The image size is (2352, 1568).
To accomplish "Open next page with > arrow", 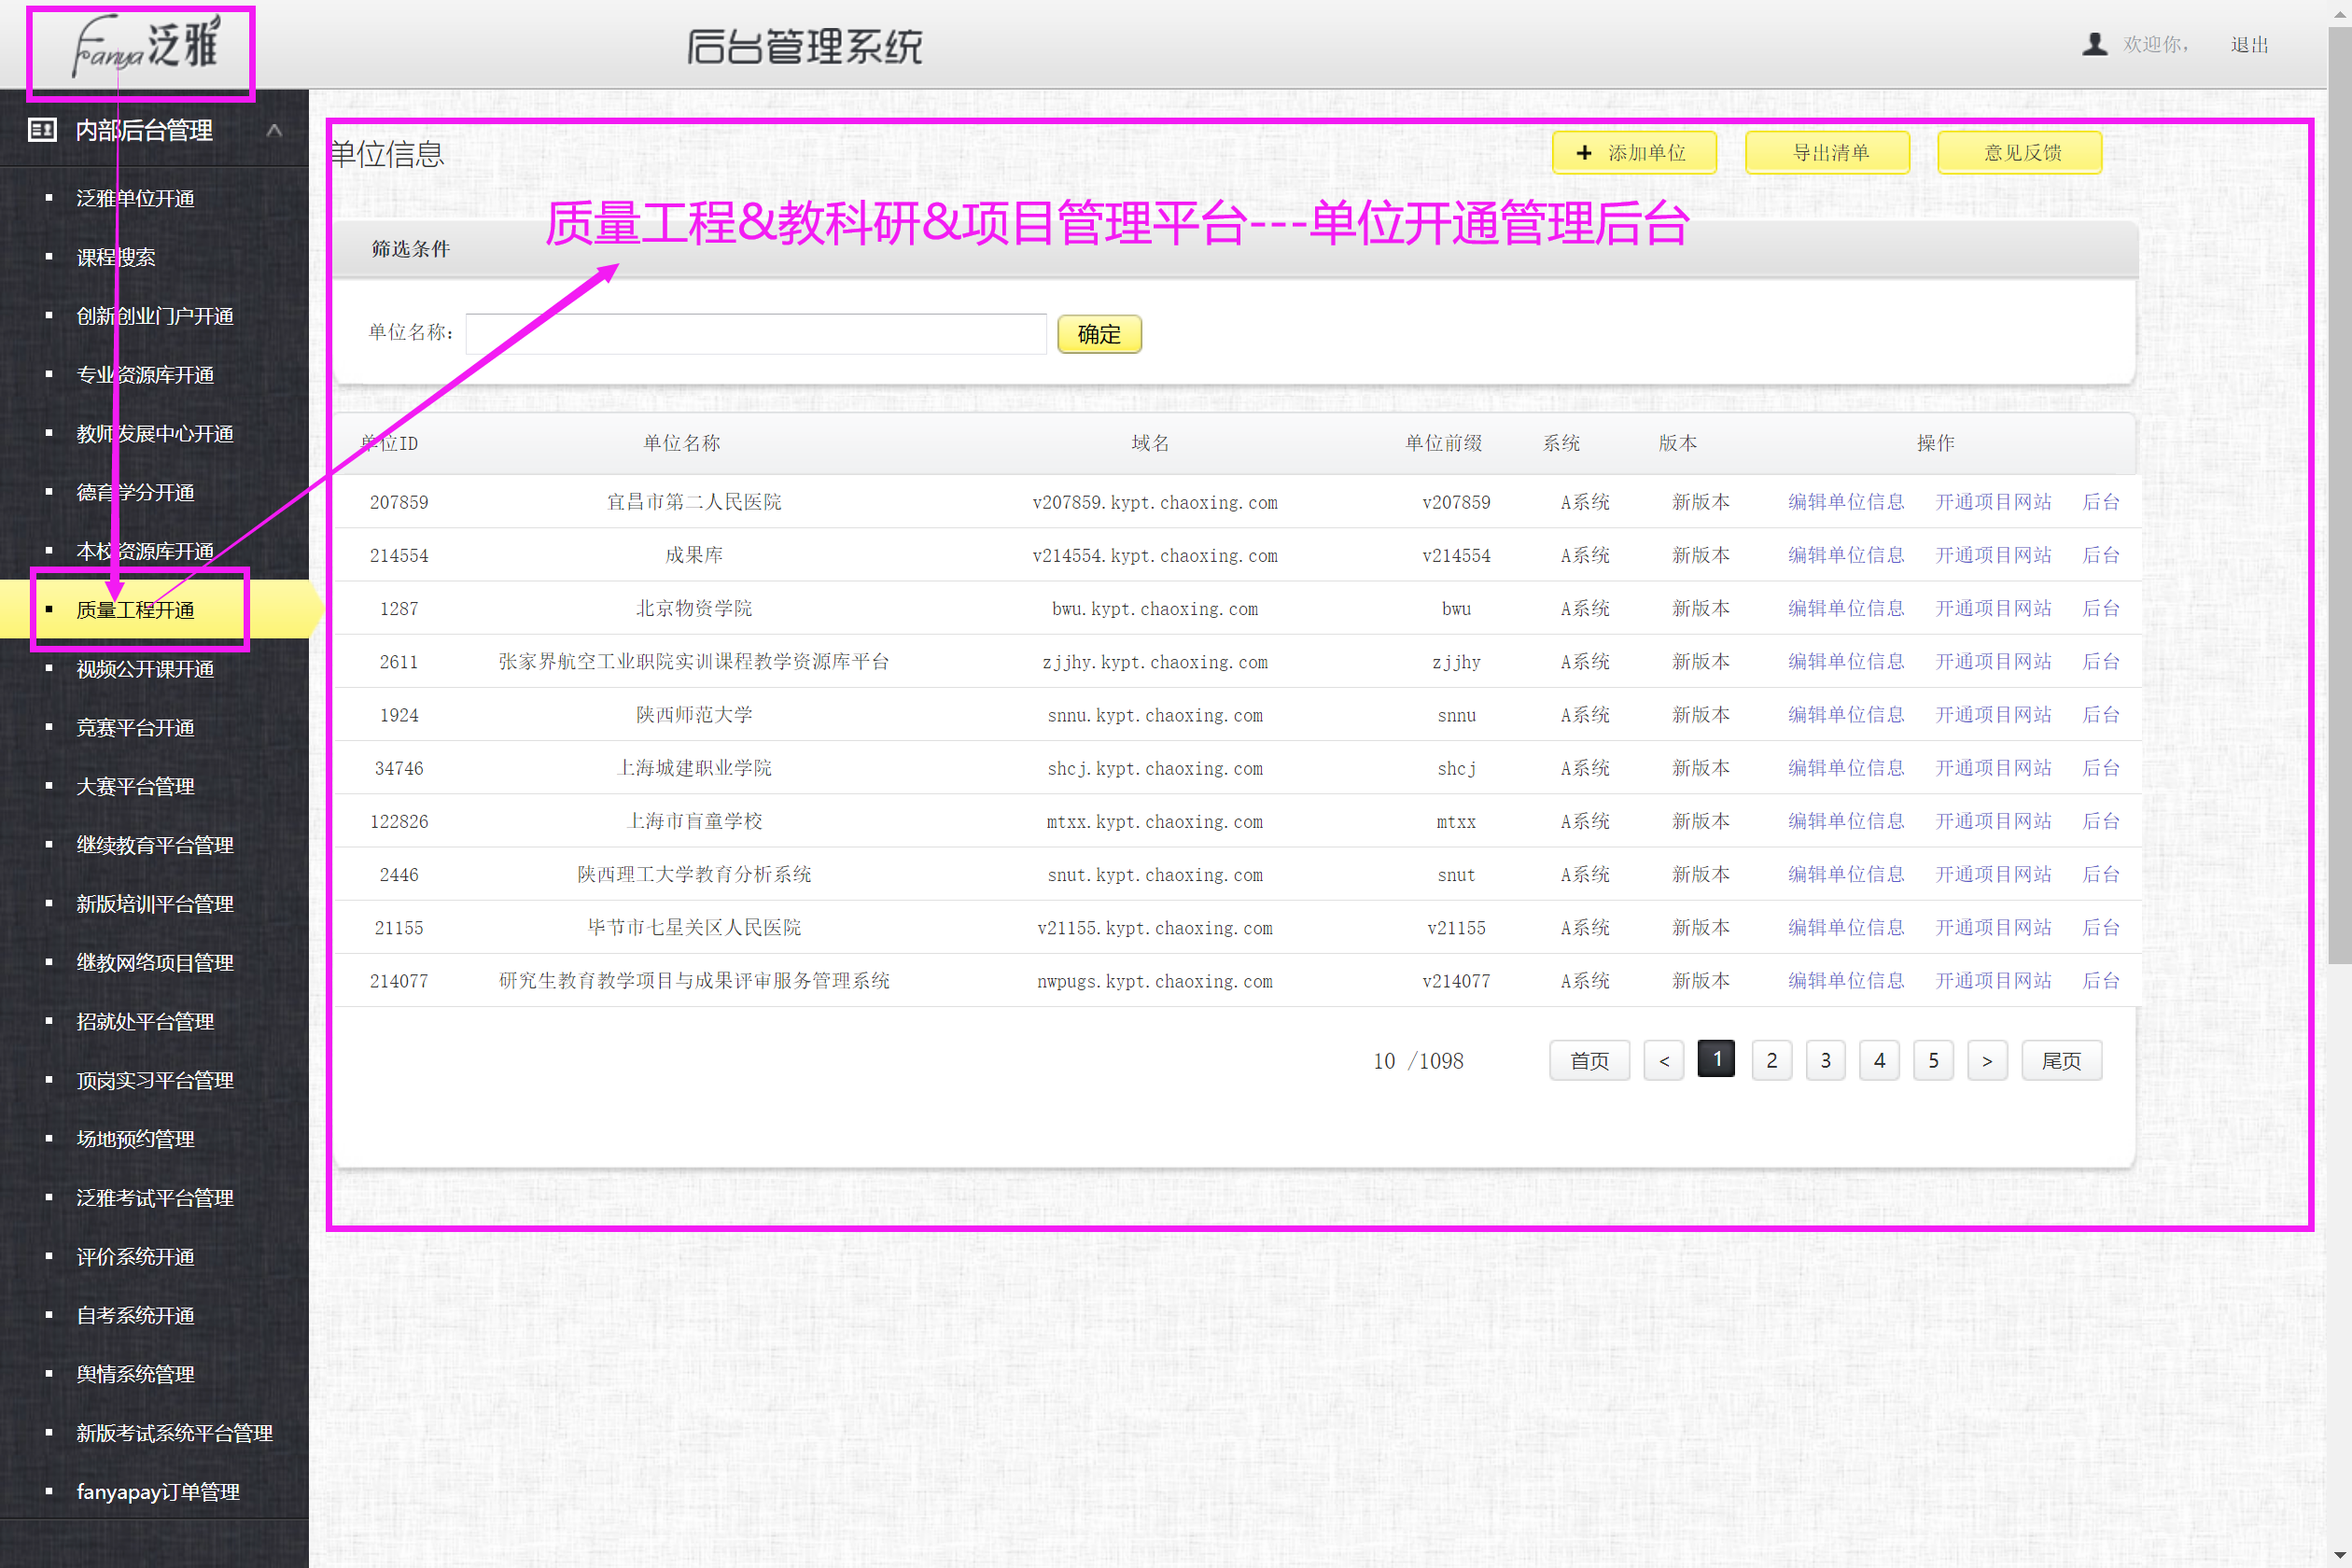I will pyautogui.click(x=1987, y=1060).
